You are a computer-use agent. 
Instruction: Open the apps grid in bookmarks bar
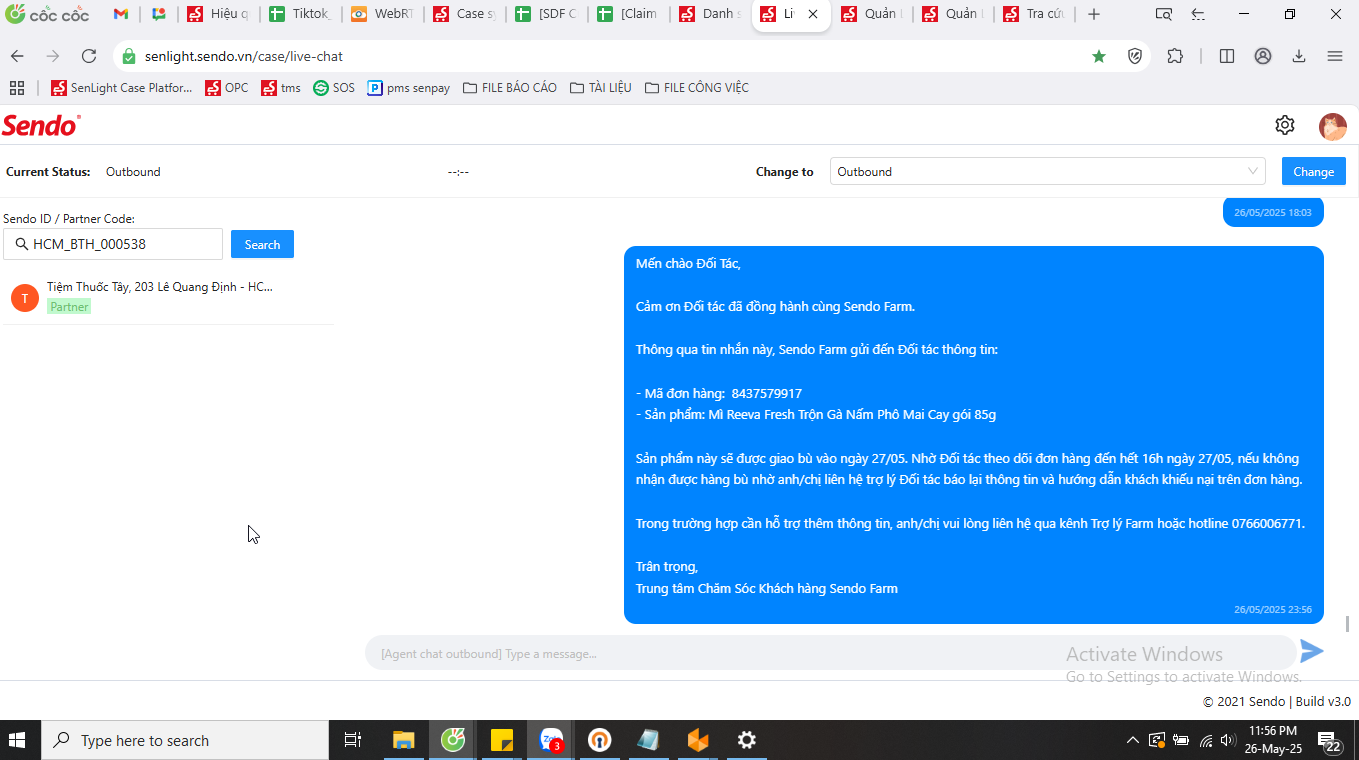click(x=17, y=88)
